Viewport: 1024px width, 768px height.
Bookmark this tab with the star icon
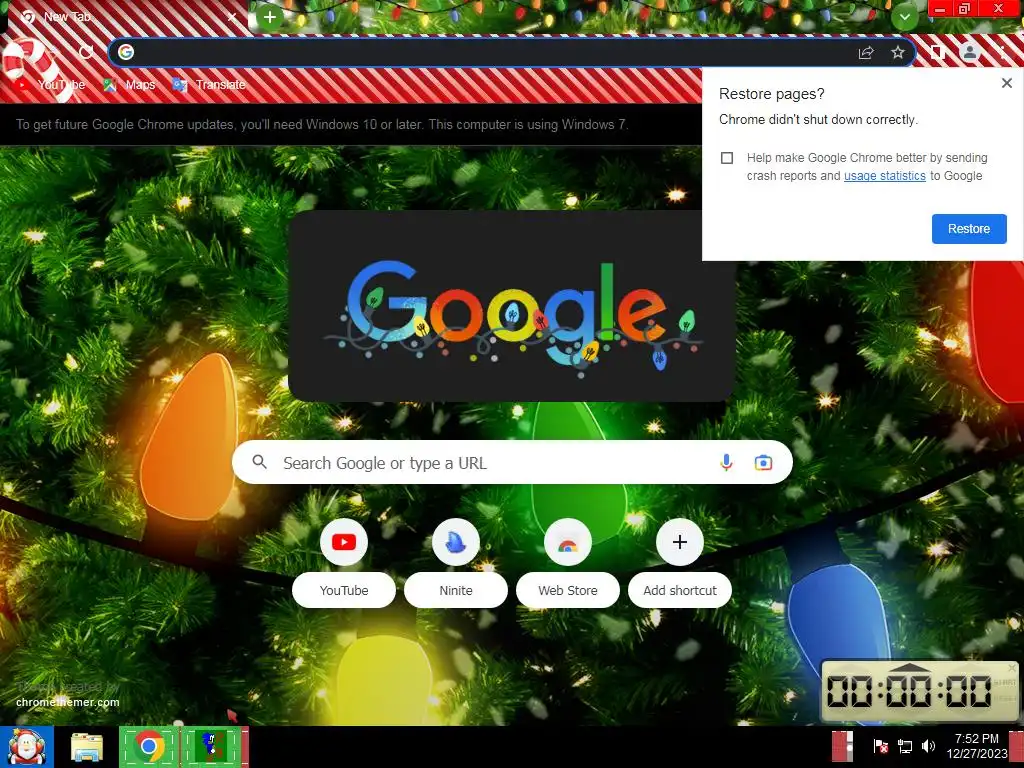pyautogui.click(x=898, y=52)
